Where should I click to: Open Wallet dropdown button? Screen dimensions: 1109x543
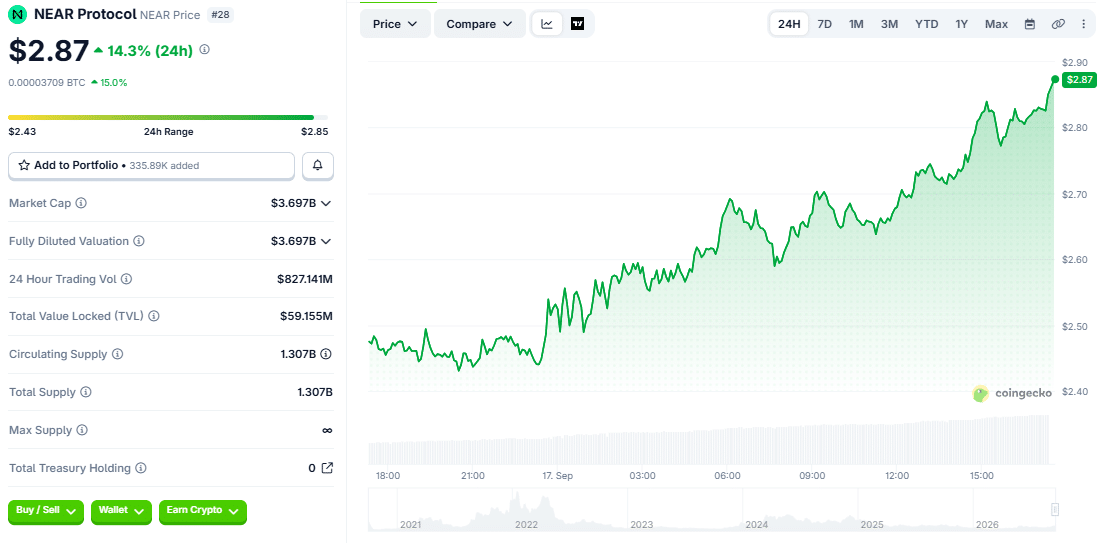[x=121, y=511]
